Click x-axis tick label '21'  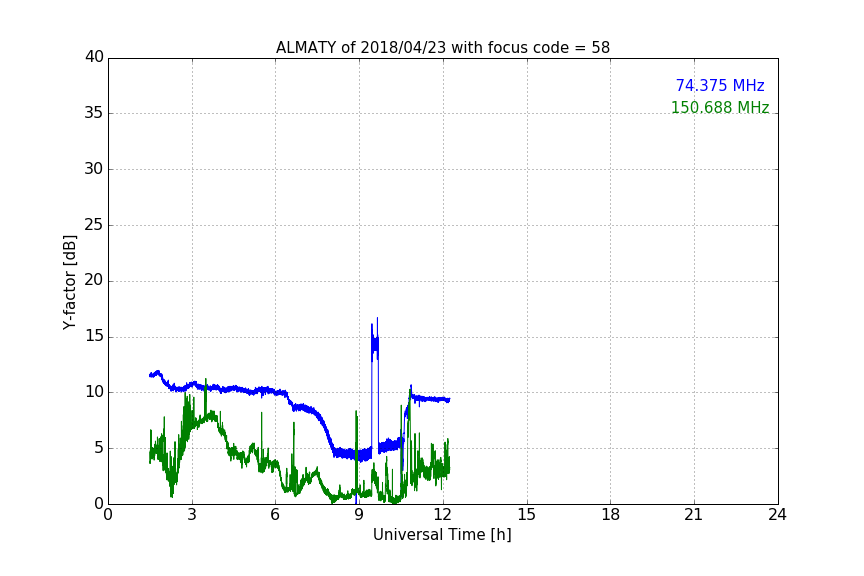coord(694,515)
